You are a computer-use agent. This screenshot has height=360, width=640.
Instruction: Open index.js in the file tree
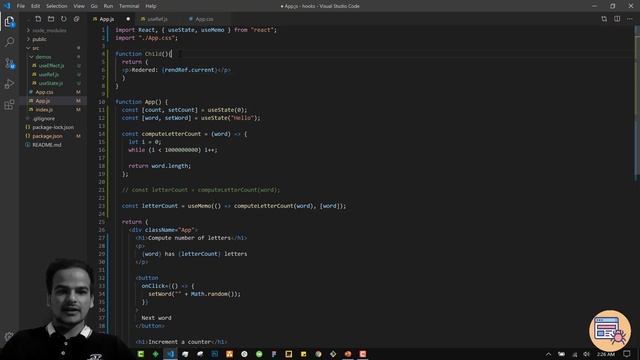44,110
